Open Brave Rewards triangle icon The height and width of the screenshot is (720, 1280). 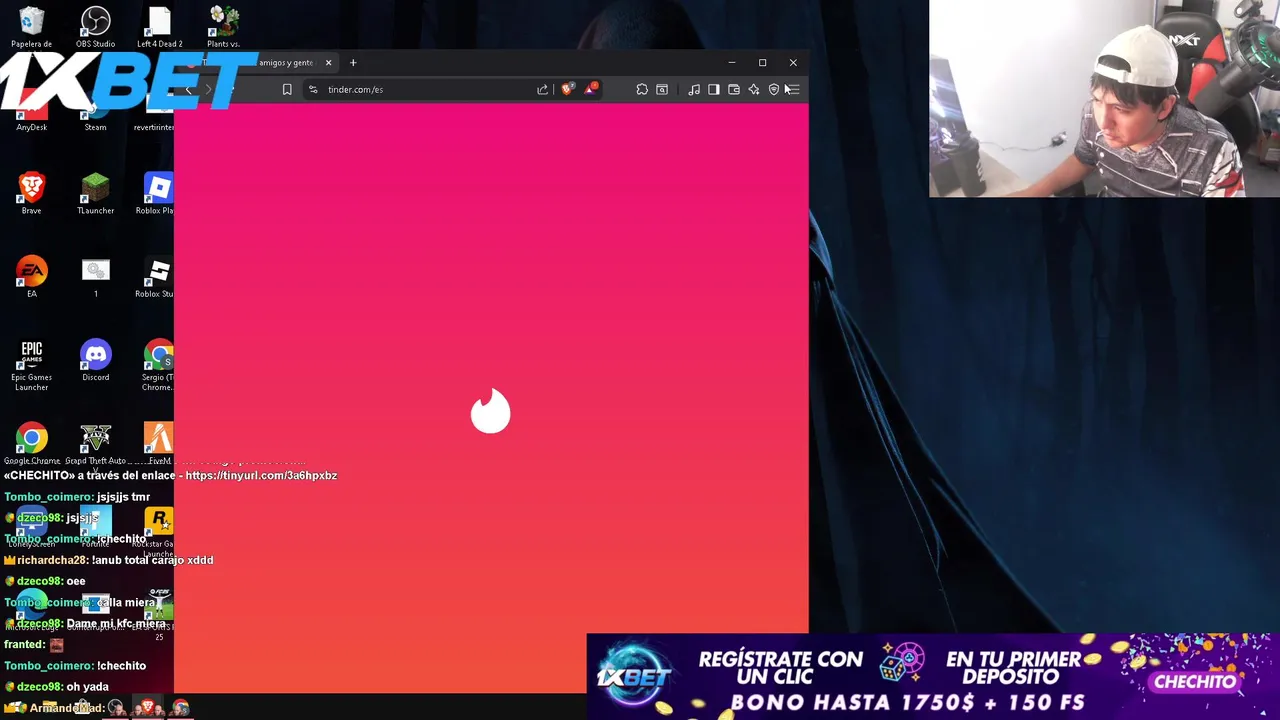click(x=590, y=89)
